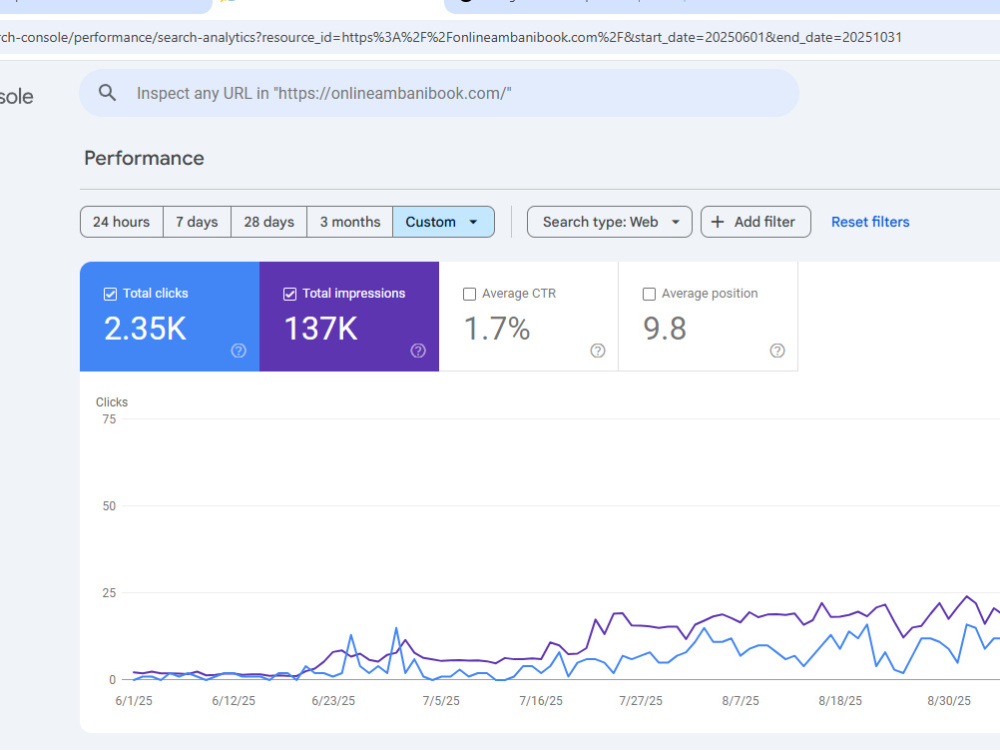Screen dimensions: 1000x750
Task: Enable the Average CTR checkbox
Action: 469,294
